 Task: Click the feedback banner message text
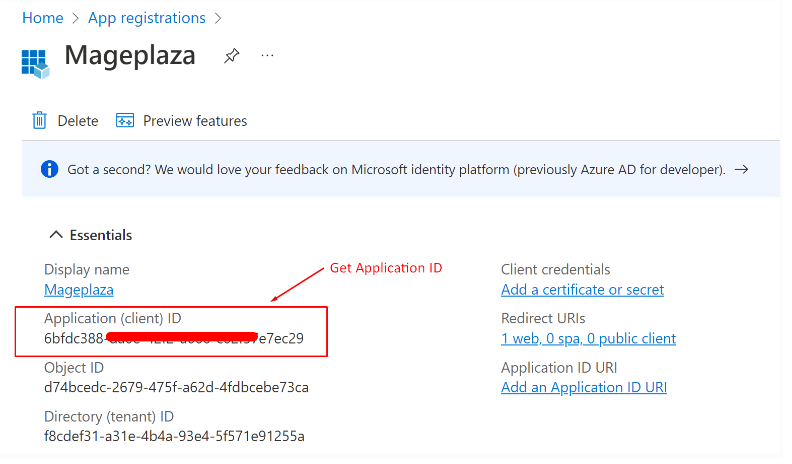click(396, 170)
